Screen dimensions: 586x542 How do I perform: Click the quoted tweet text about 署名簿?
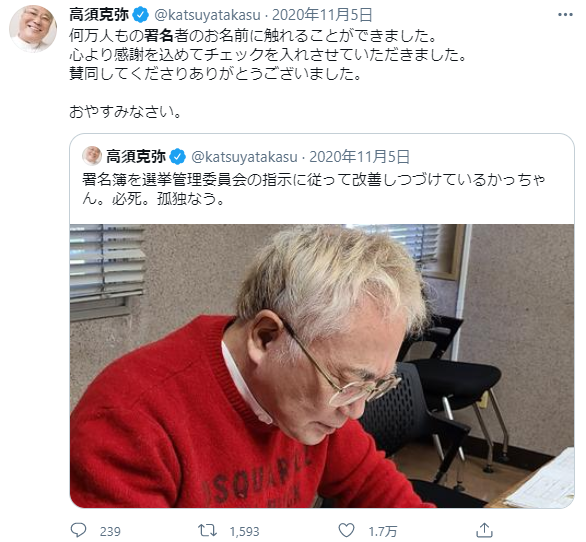(313, 189)
